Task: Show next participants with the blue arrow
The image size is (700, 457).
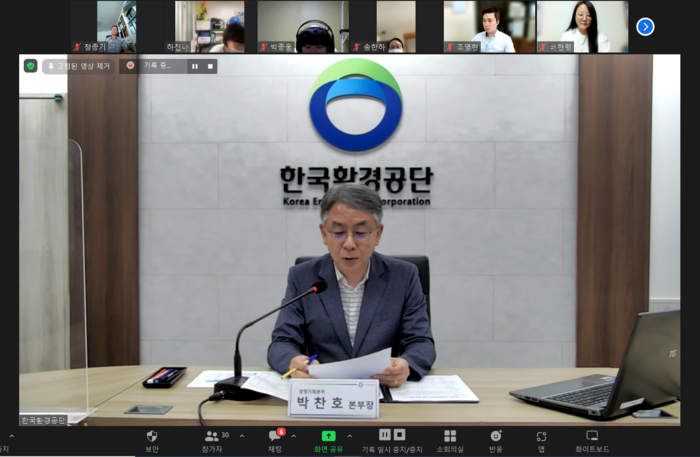Action: 645,27
